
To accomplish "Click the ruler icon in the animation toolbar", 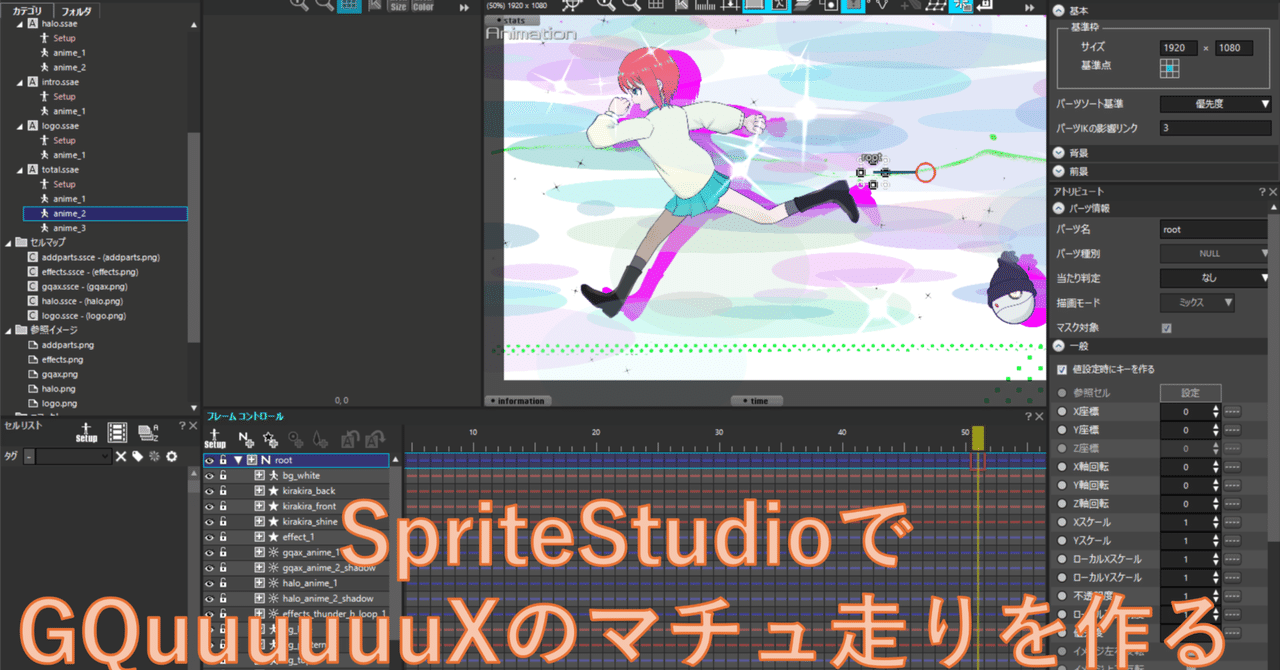I will click(x=706, y=5).
